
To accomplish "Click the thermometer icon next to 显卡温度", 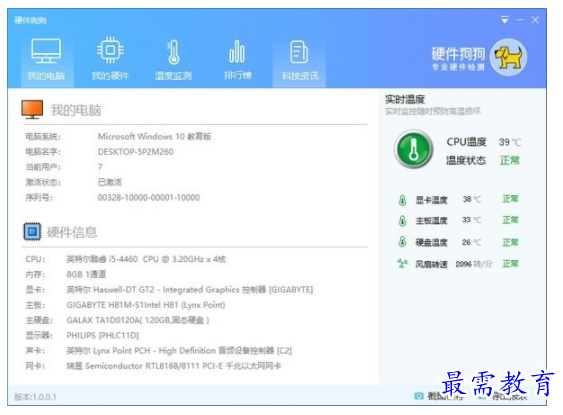I will coord(403,200).
